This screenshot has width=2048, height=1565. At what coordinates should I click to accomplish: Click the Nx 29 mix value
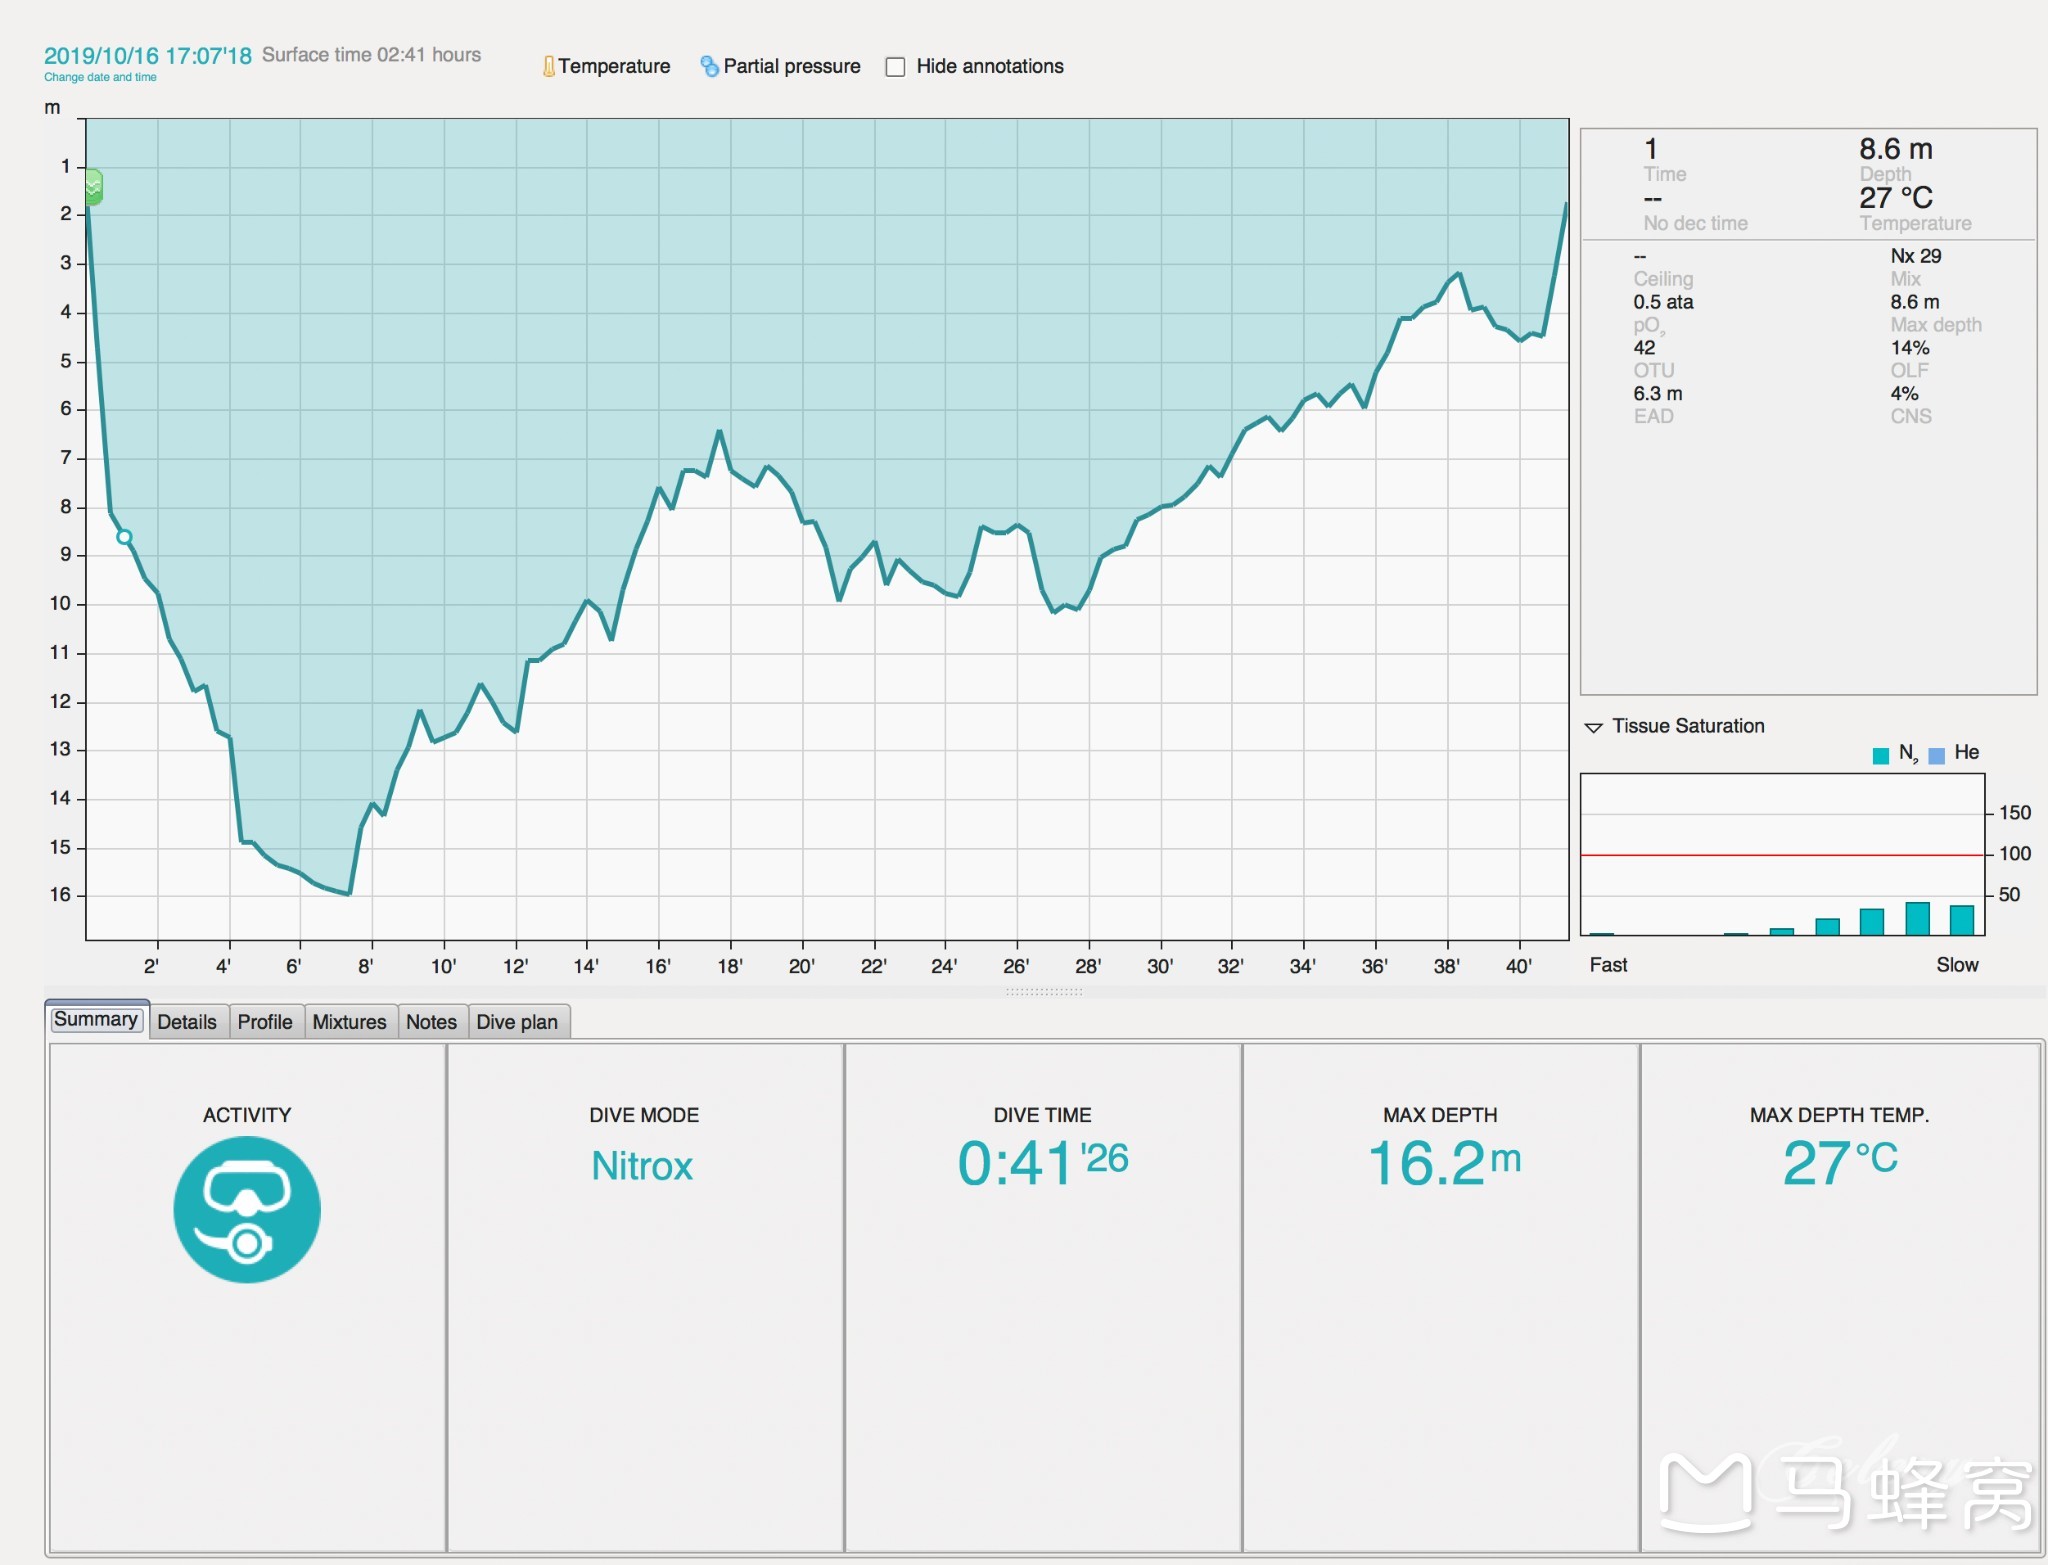click(x=1916, y=256)
